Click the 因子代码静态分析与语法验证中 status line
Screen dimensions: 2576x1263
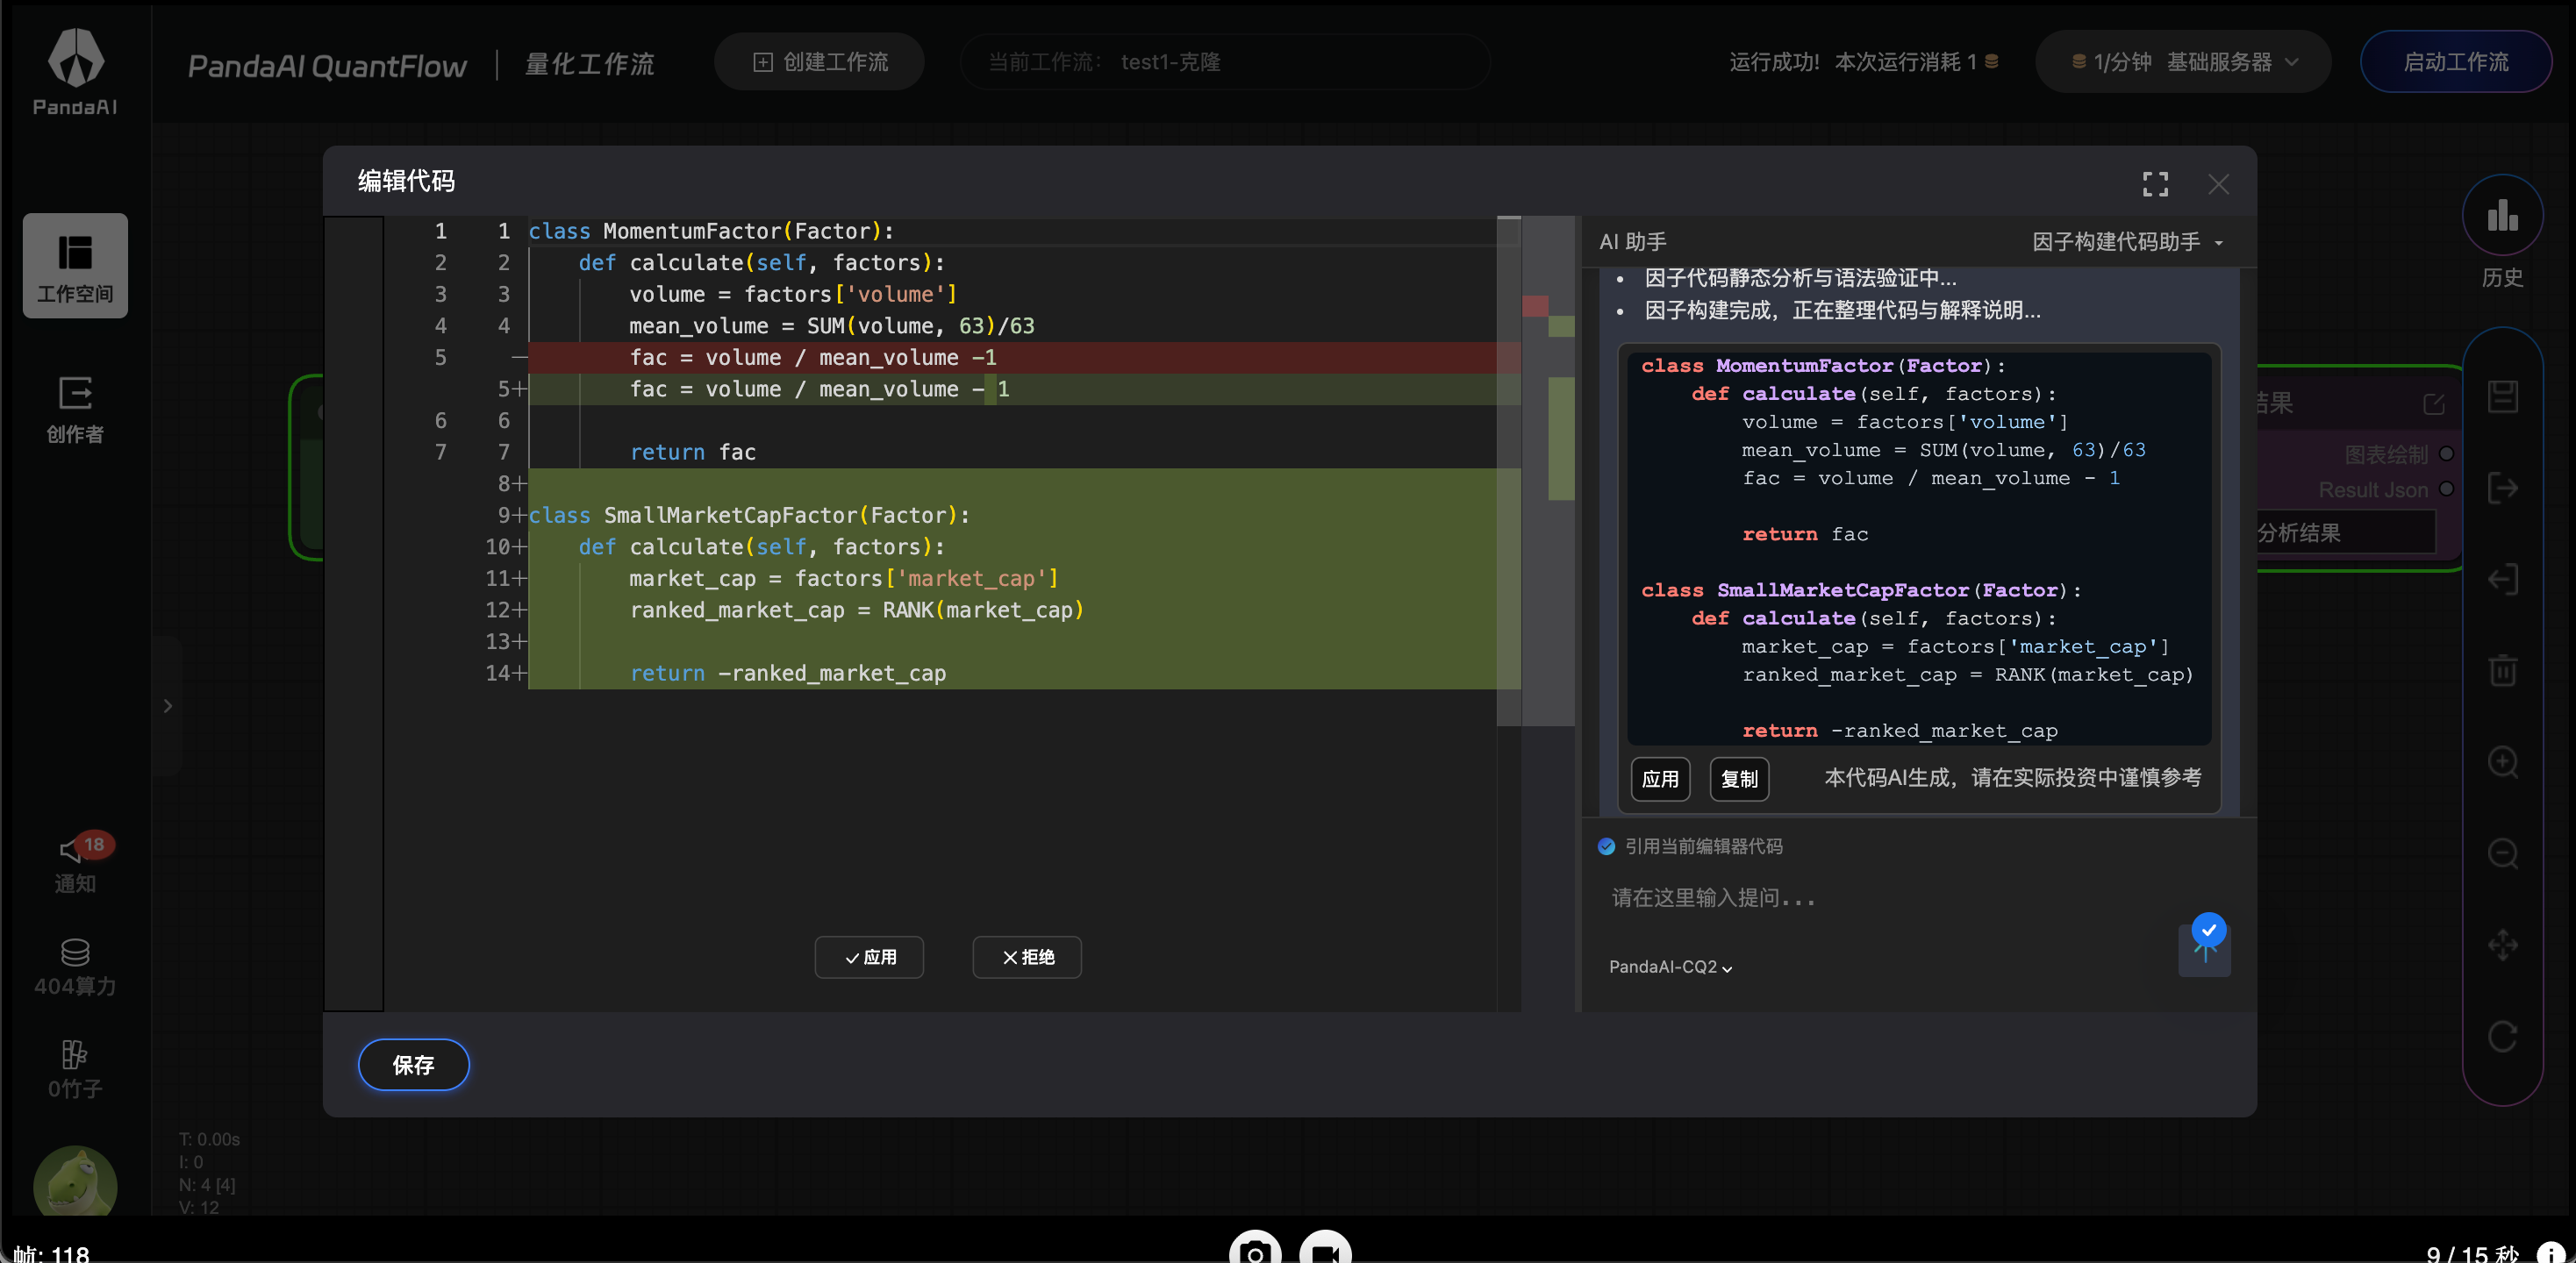tap(1800, 278)
